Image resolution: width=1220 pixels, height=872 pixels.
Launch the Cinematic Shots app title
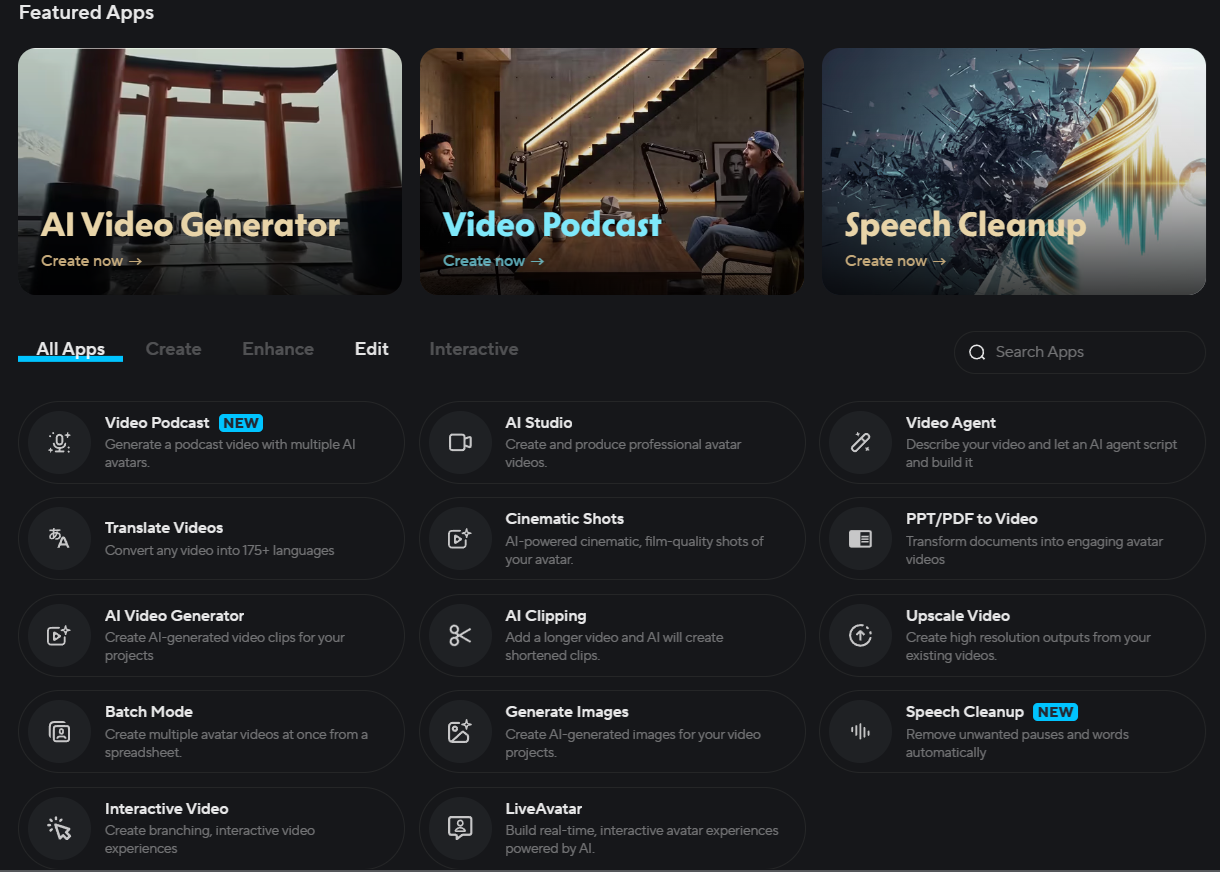pyautogui.click(x=565, y=519)
